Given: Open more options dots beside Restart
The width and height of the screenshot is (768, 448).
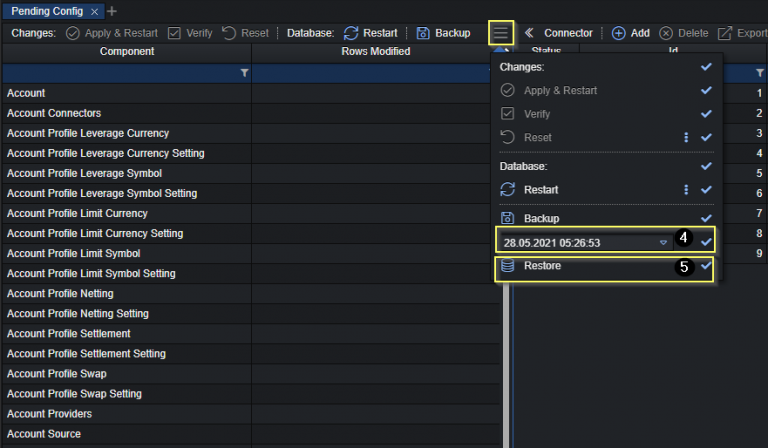Looking at the screenshot, I should (x=686, y=189).
